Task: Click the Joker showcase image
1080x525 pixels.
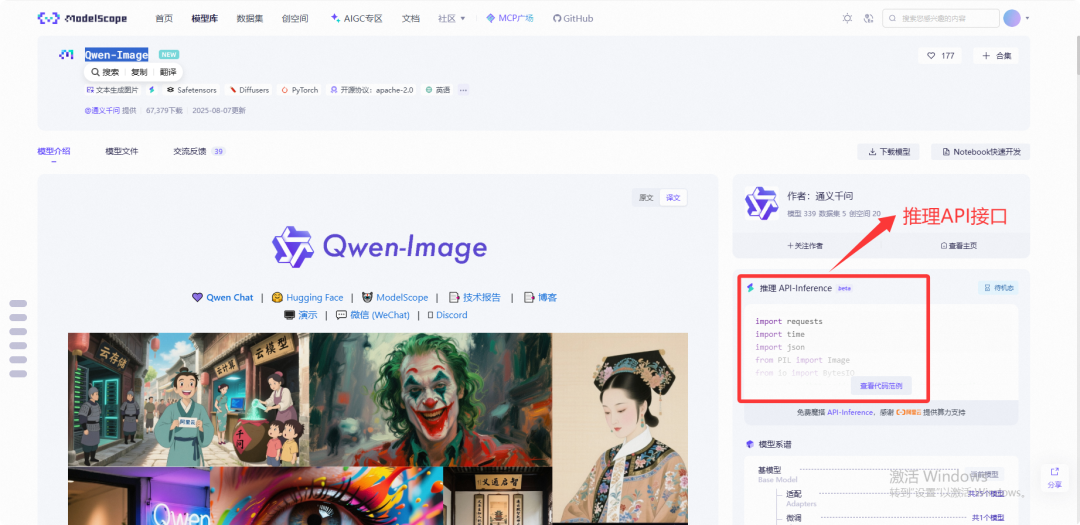Action: [430, 400]
